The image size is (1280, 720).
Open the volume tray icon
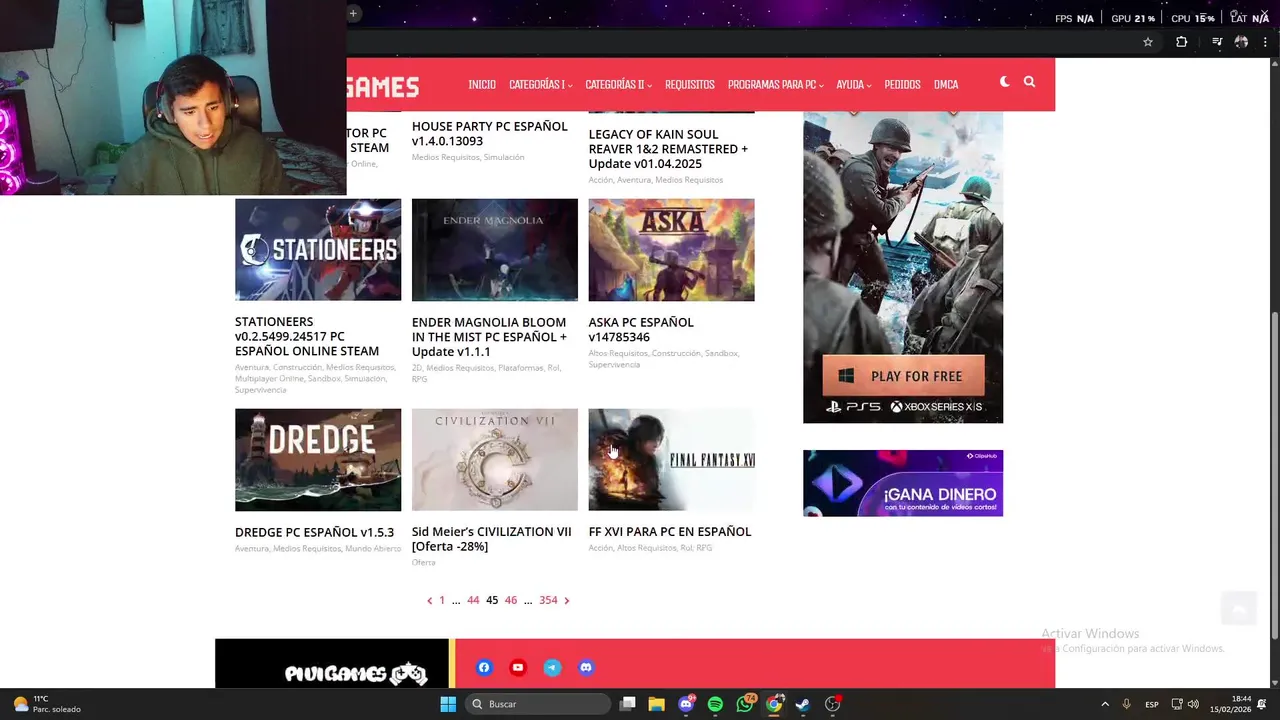(1193, 704)
